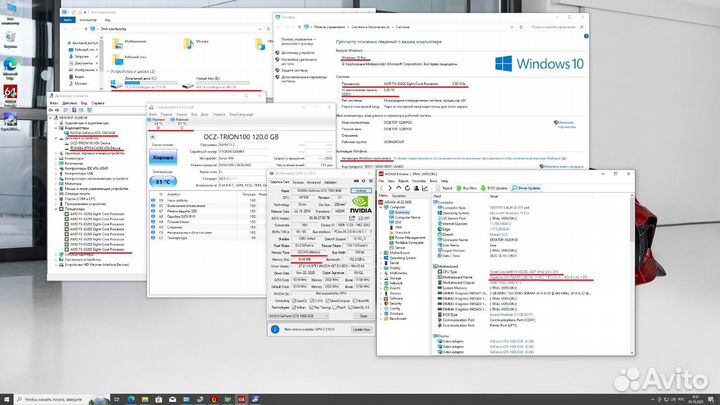Toggle GPU-Z Vulkan checkbox
Screen dimensions: 720x405
[293, 307]
